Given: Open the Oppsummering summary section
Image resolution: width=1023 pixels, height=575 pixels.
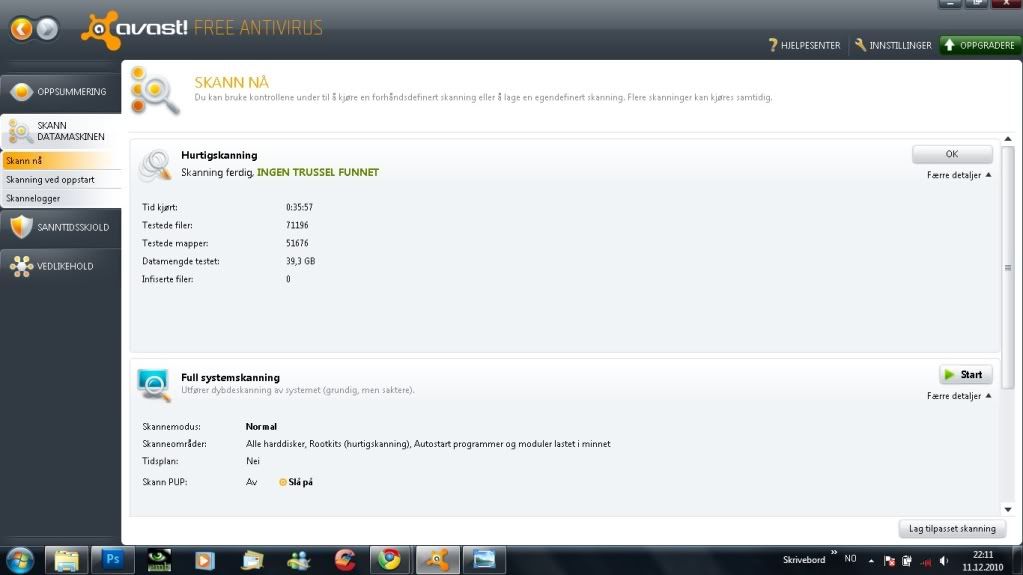Looking at the screenshot, I should (x=60, y=92).
